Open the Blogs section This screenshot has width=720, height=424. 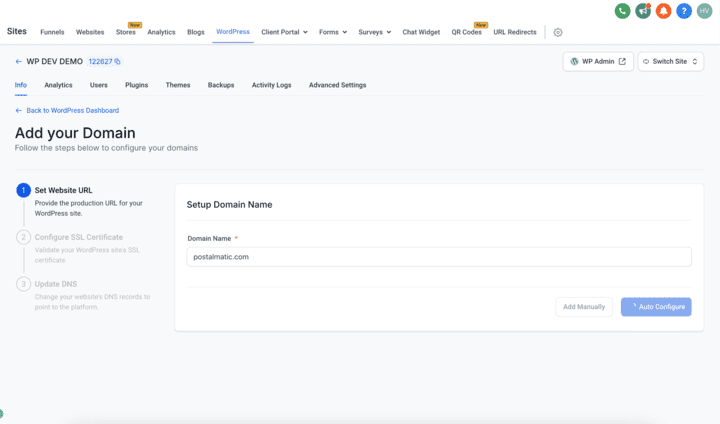coord(196,32)
